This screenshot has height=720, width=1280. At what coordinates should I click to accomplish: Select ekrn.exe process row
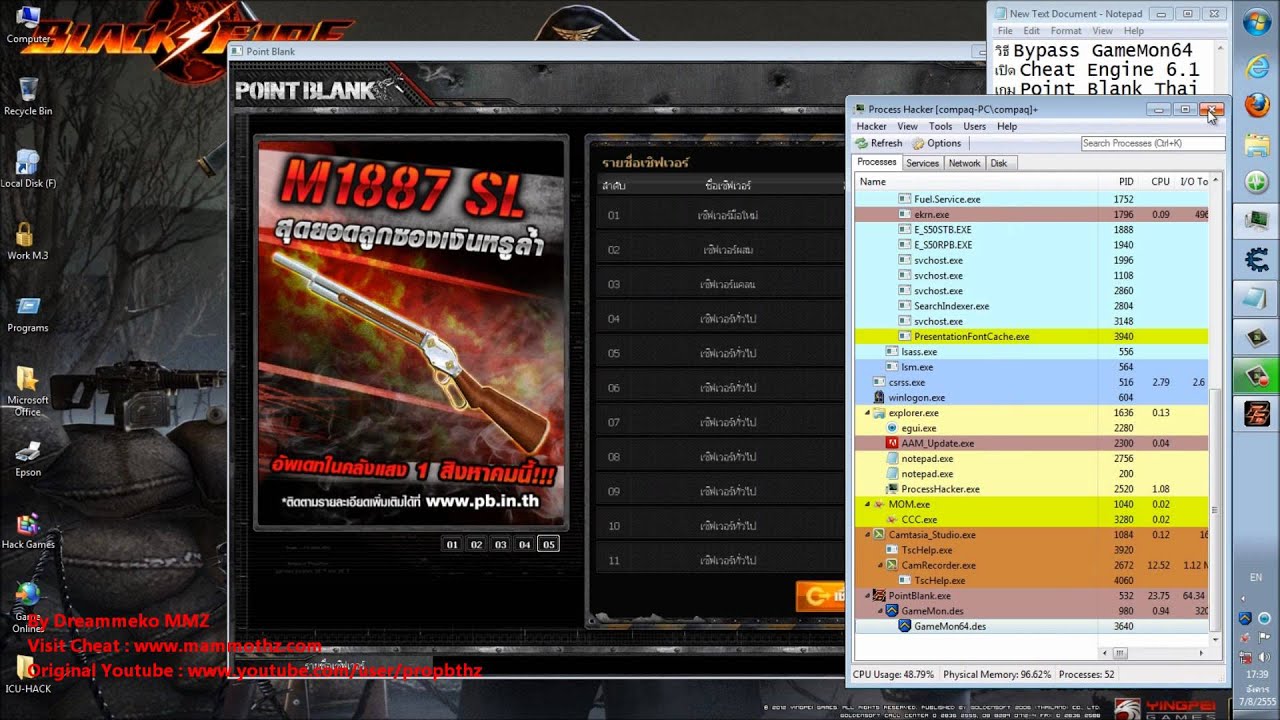pyautogui.click(x=1032, y=215)
